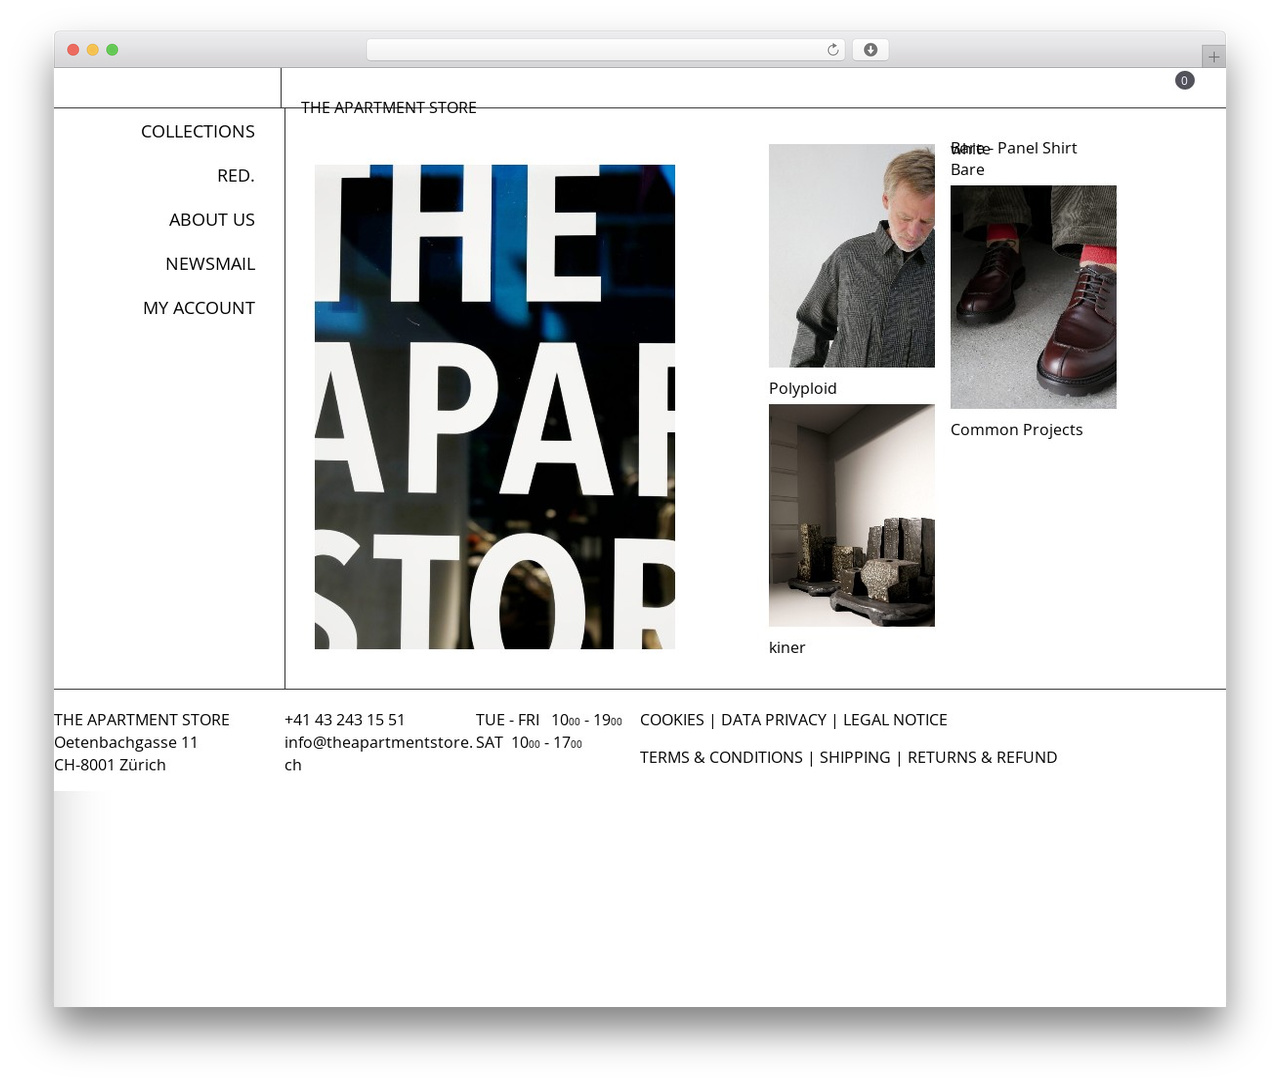Screen dimensions: 1280x1084
Task: Open the kiner sculpture photo
Action: click(x=852, y=515)
